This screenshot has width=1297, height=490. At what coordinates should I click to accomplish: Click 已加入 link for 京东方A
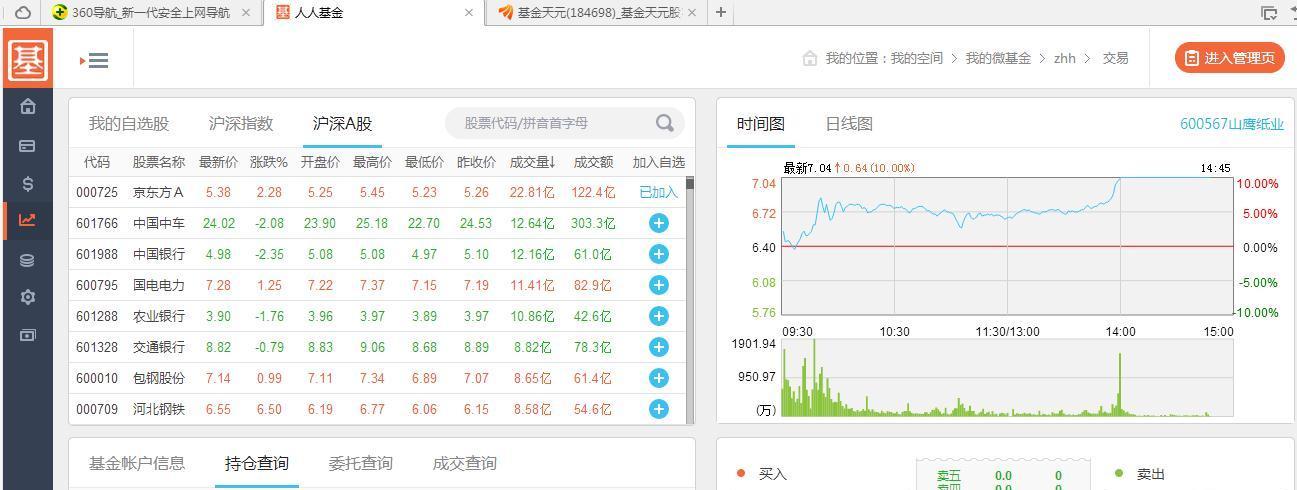click(x=658, y=192)
